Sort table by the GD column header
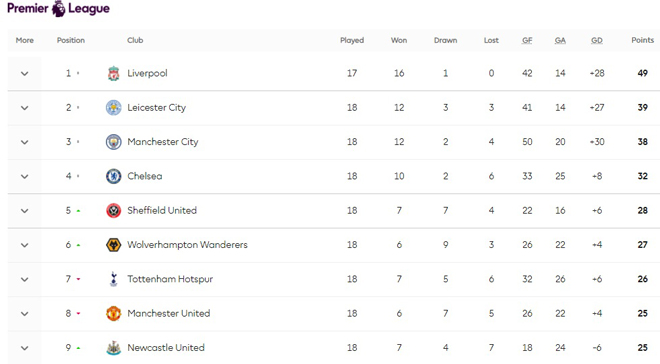Screen dimensions: 660x364 click(596, 40)
